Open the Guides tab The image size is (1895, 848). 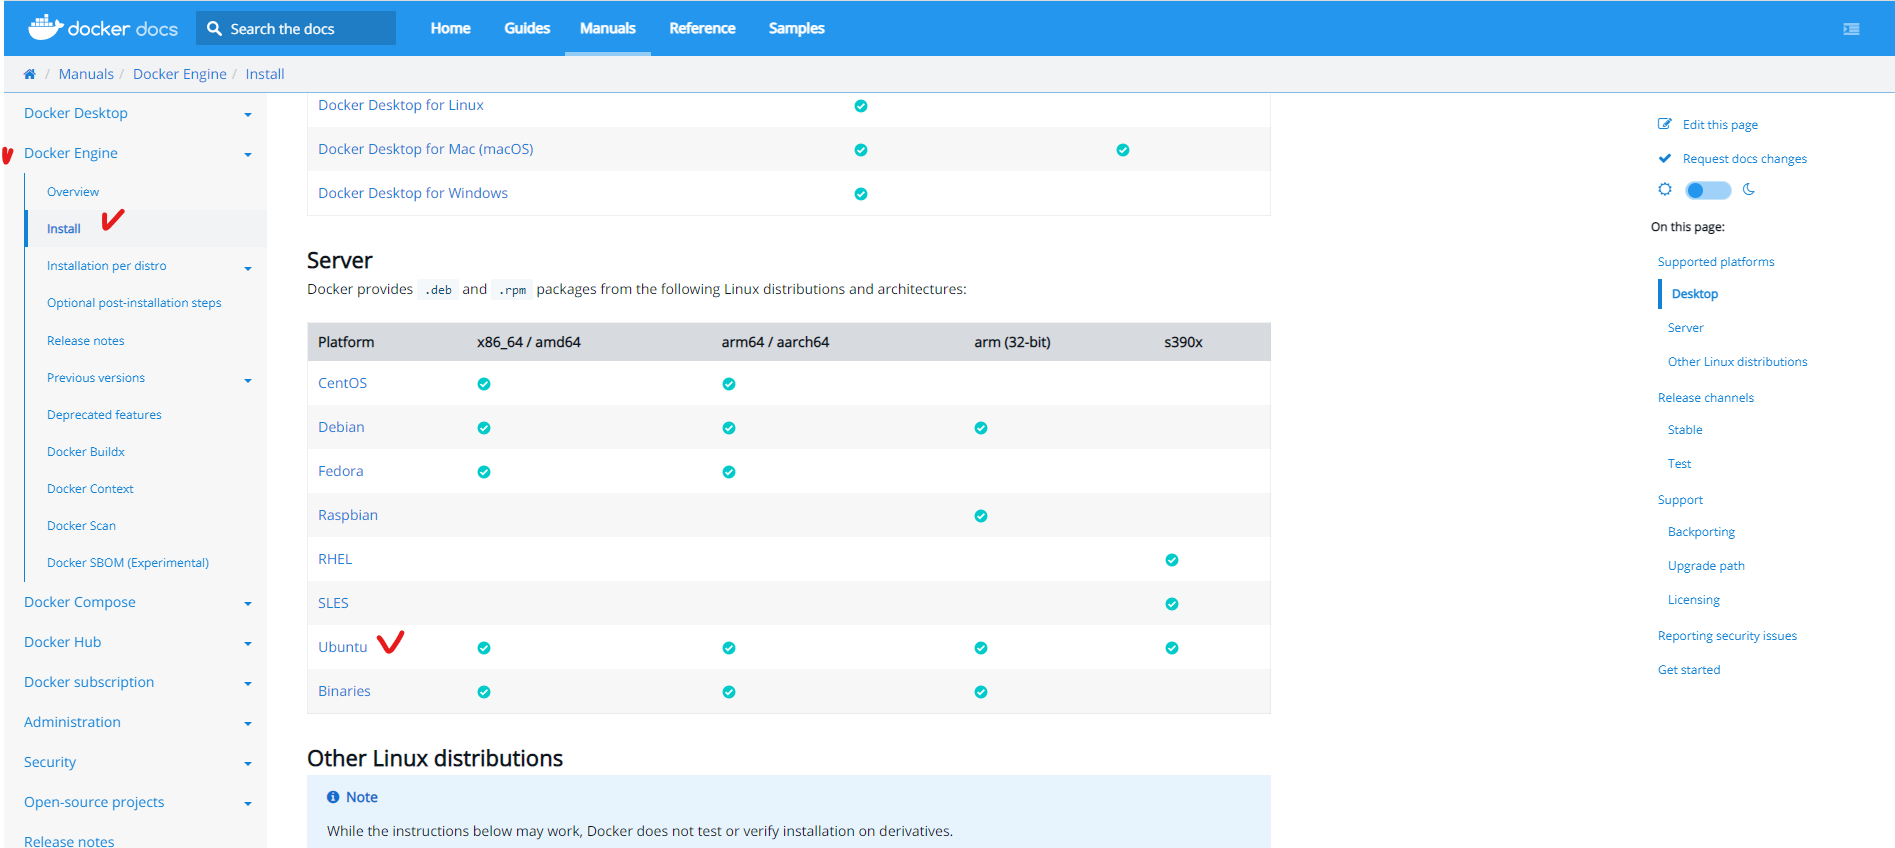[x=527, y=28]
